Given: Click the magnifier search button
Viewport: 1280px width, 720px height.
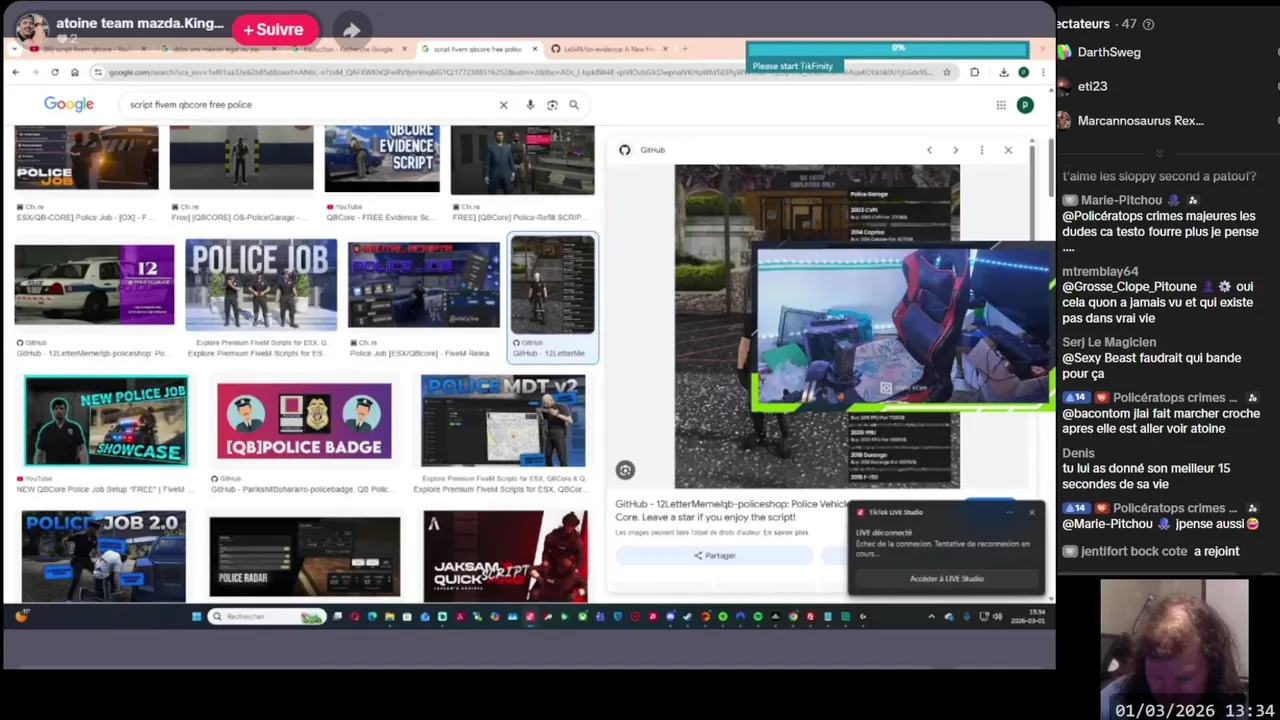Looking at the screenshot, I should click(x=574, y=105).
